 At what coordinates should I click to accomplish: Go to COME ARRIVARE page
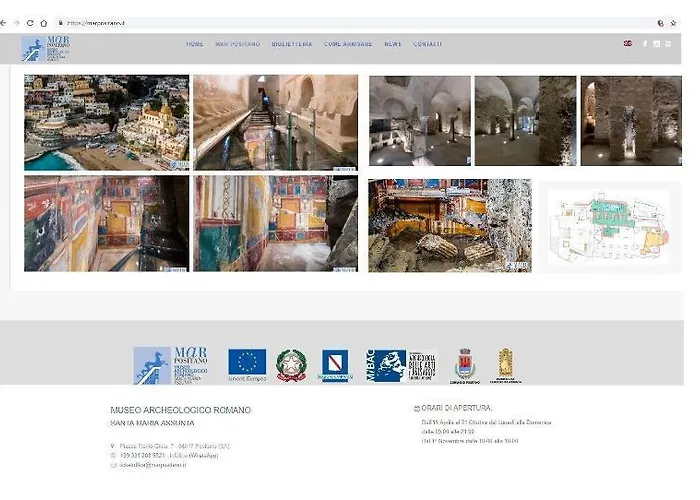(x=348, y=44)
